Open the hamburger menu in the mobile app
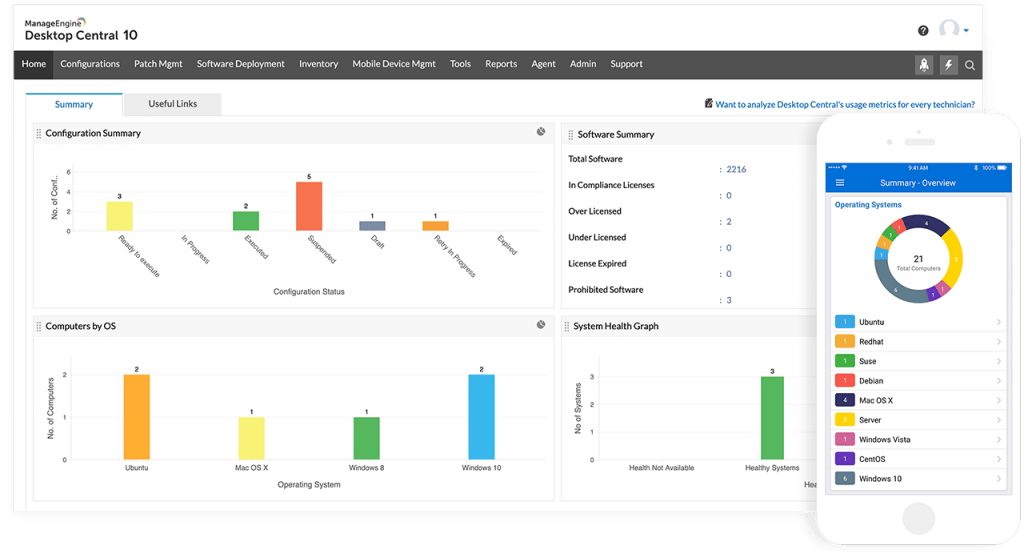Image resolution: width=1024 pixels, height=558 pixels. pos(840,183)
